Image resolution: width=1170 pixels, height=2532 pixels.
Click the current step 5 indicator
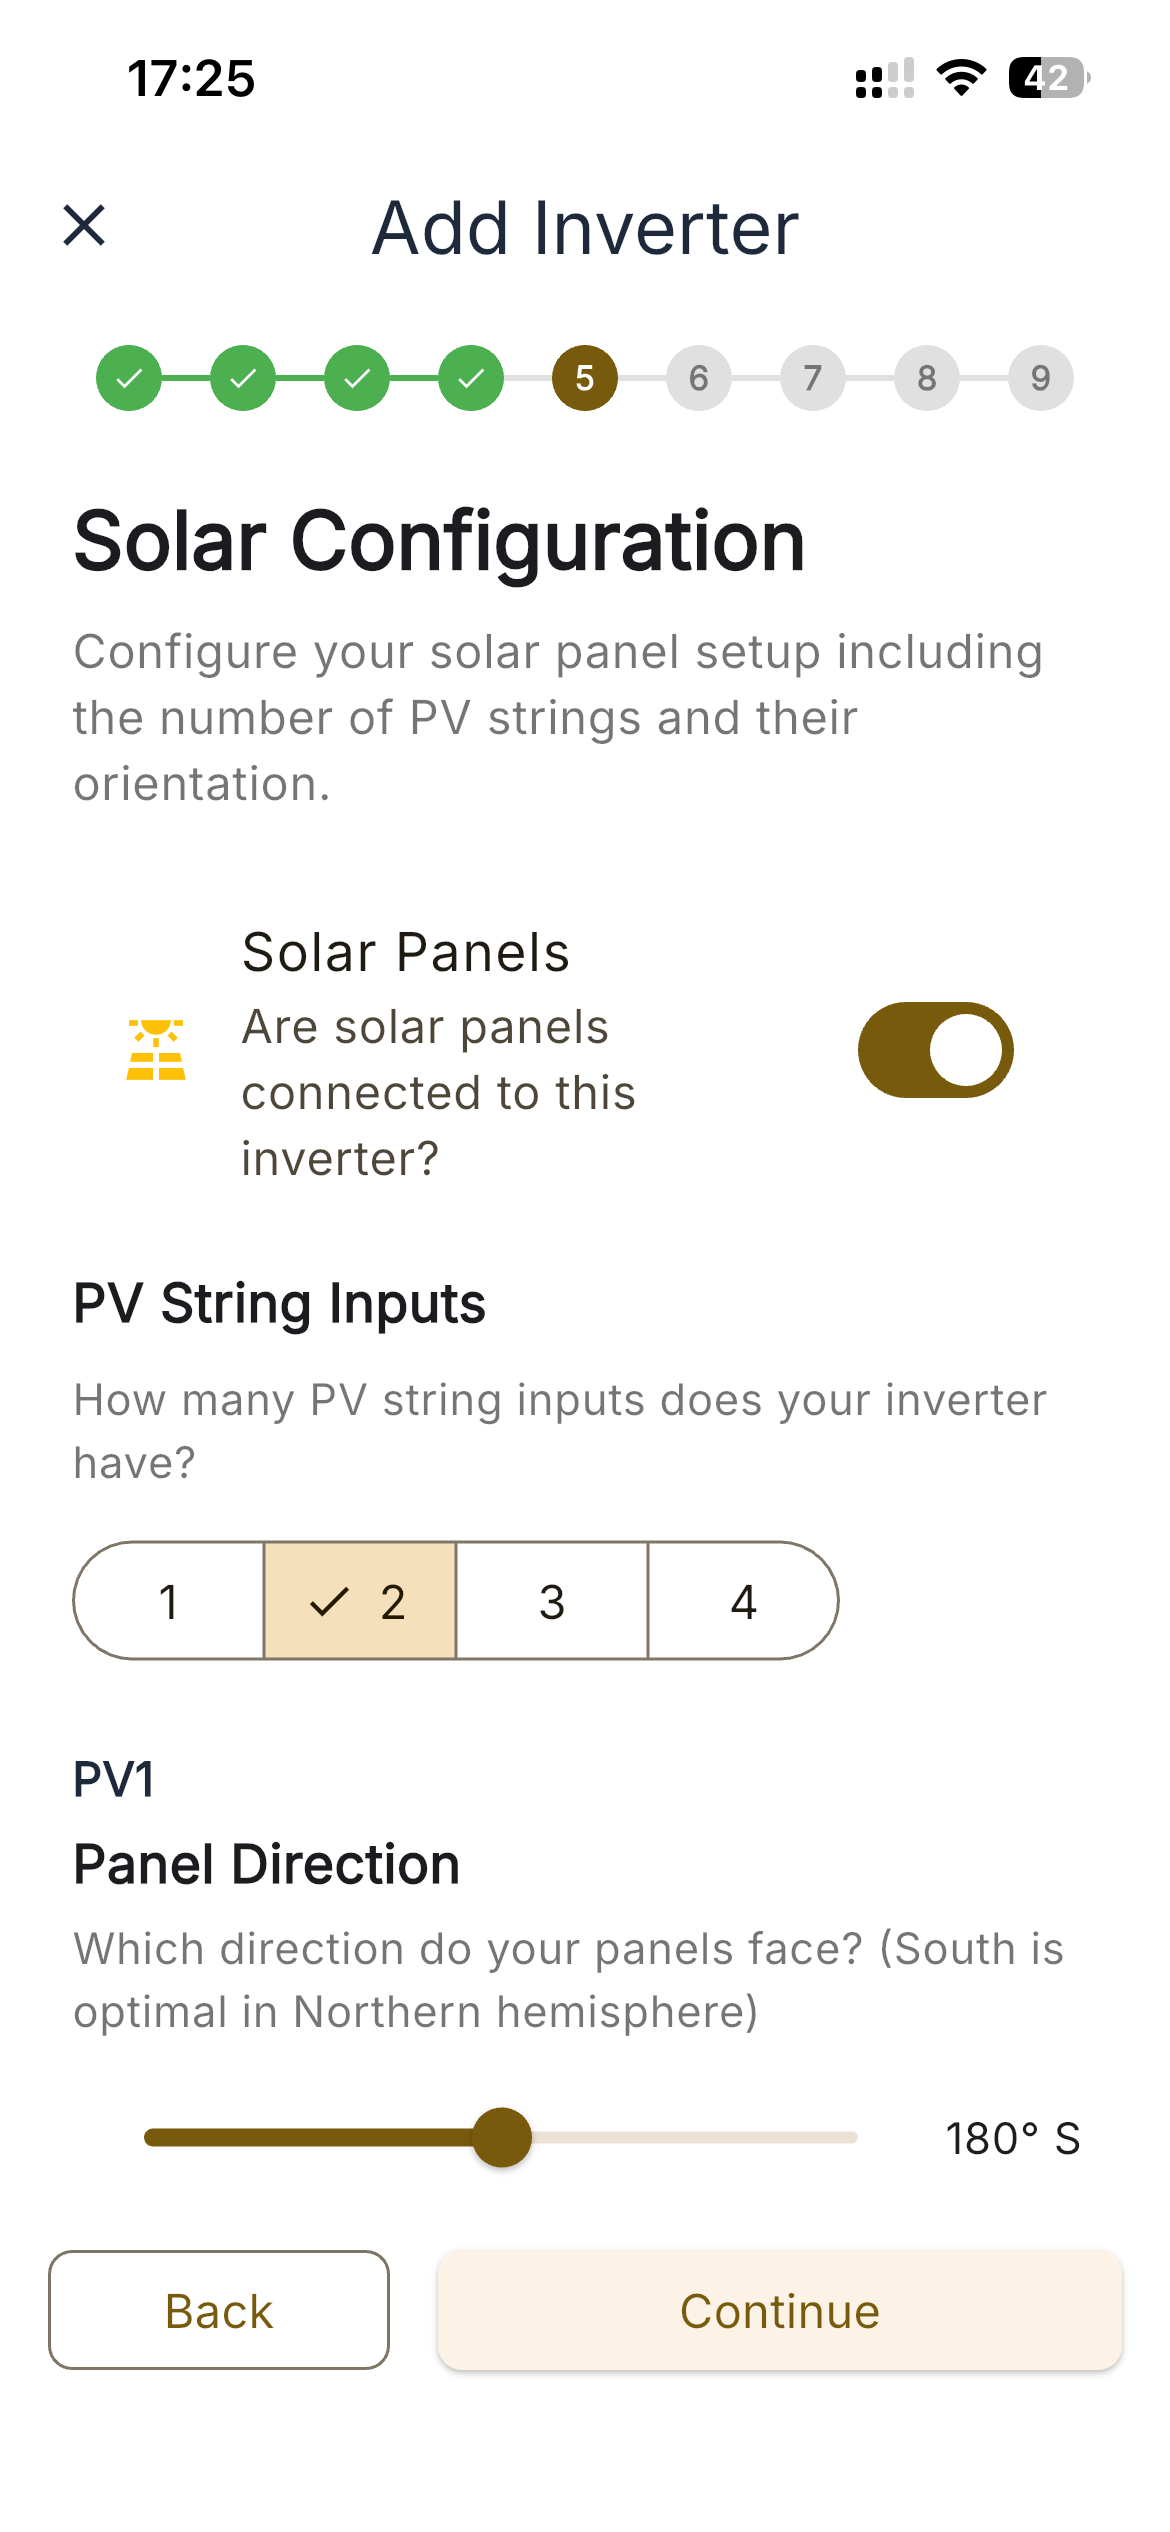point(584,378)
